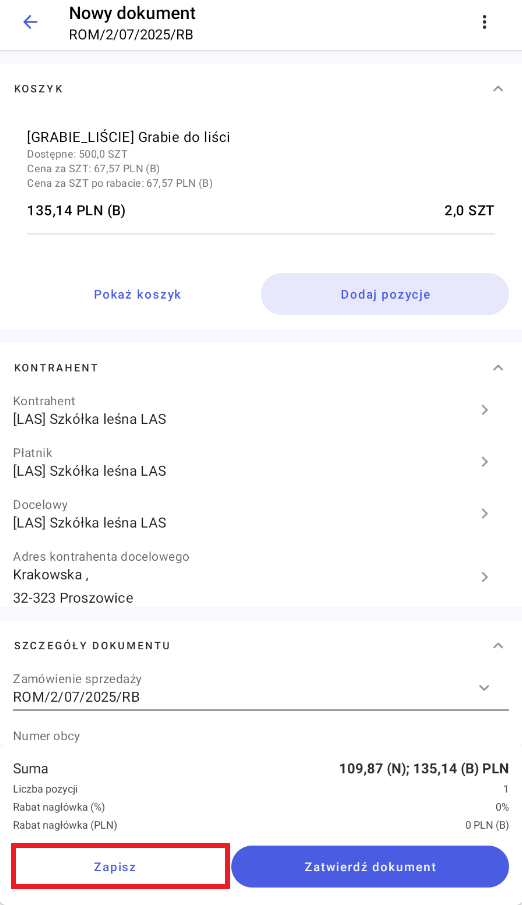
Task: Collapse the SZCZEGÓŁY DOKUMENTU section
Action: [498, 645]
